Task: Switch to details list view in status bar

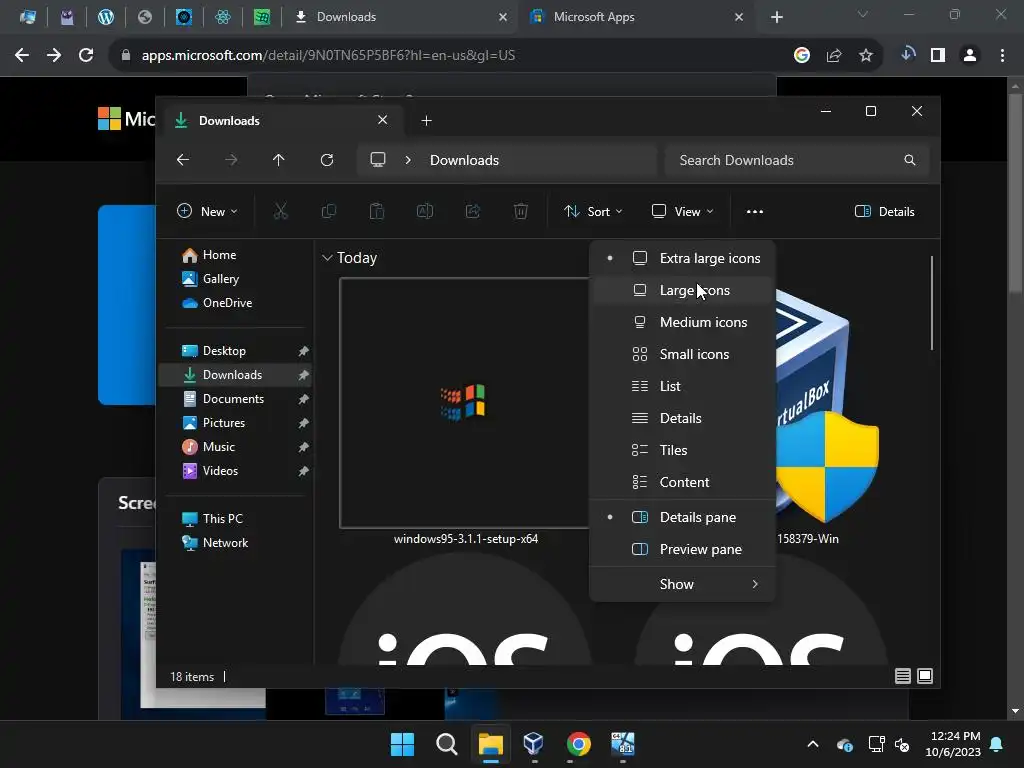Action: tap(903, 676)
